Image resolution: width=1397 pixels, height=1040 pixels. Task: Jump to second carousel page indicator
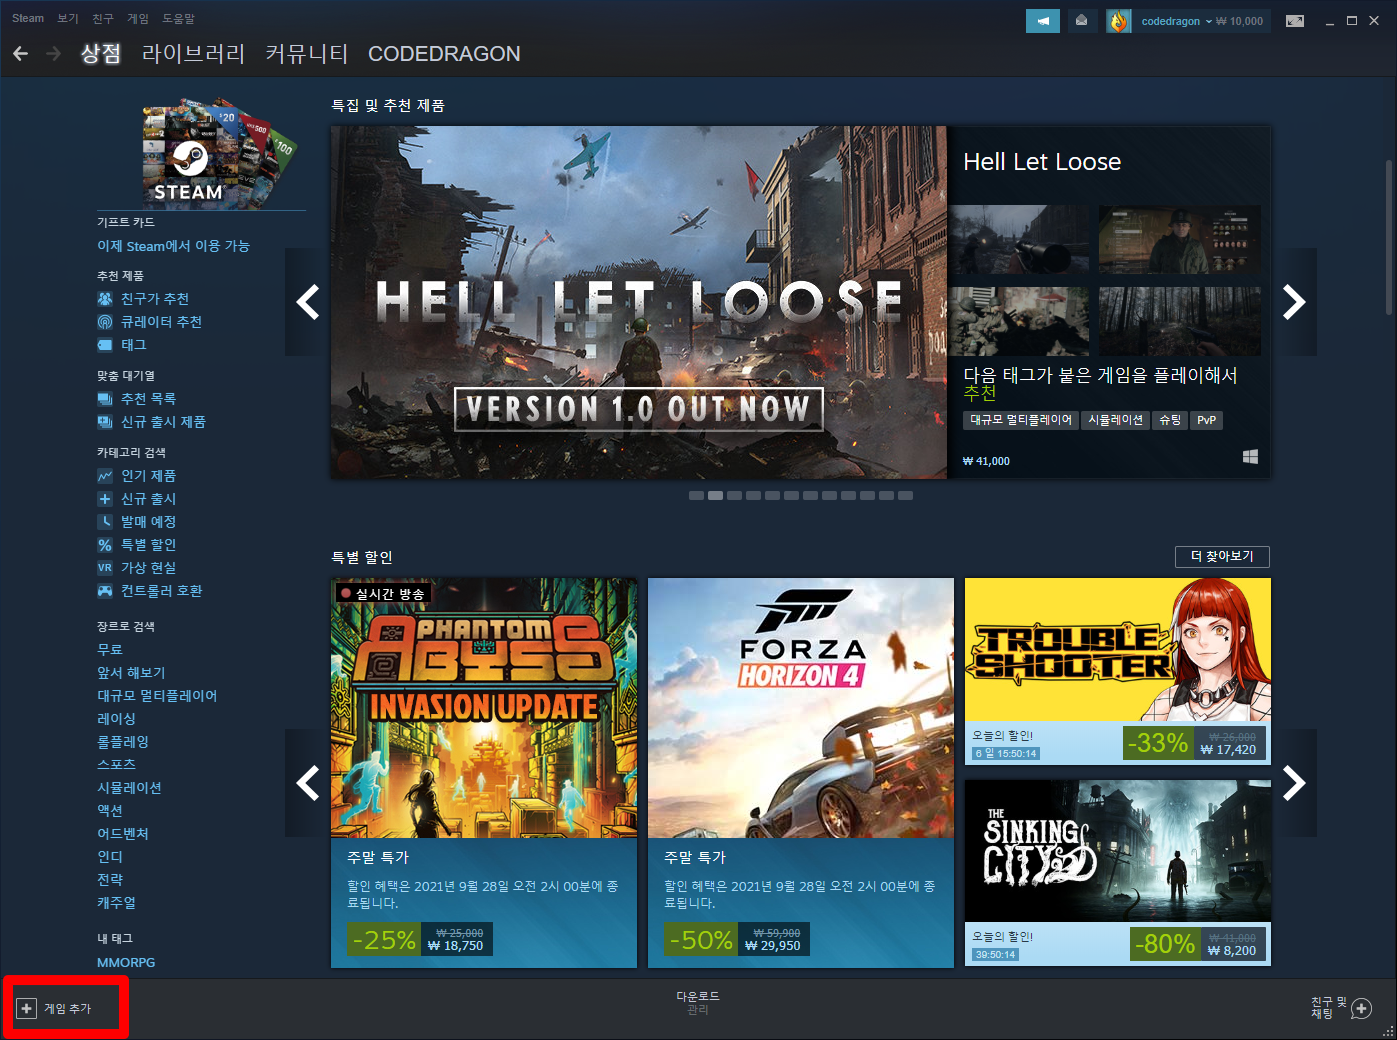point(715,495)
